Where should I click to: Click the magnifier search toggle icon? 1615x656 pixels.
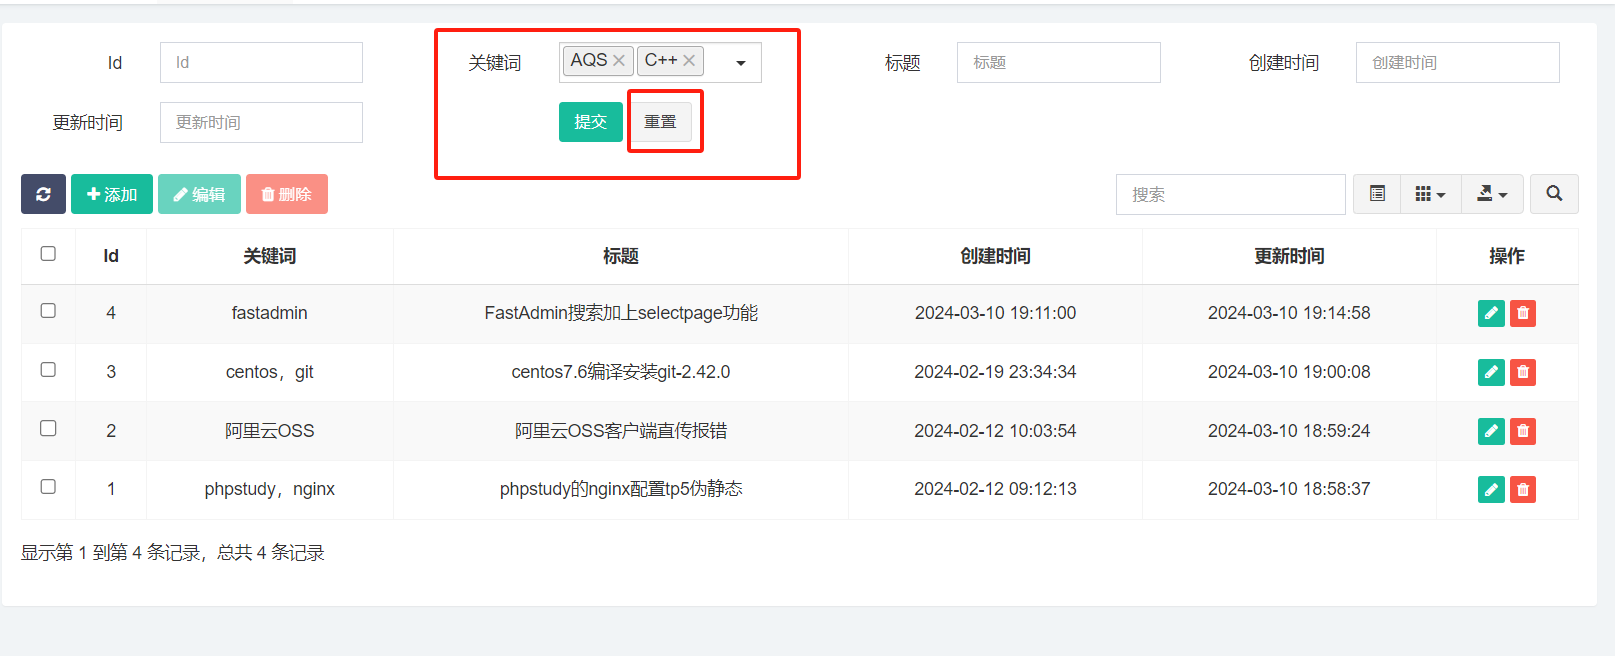[x=1554, y=194]
